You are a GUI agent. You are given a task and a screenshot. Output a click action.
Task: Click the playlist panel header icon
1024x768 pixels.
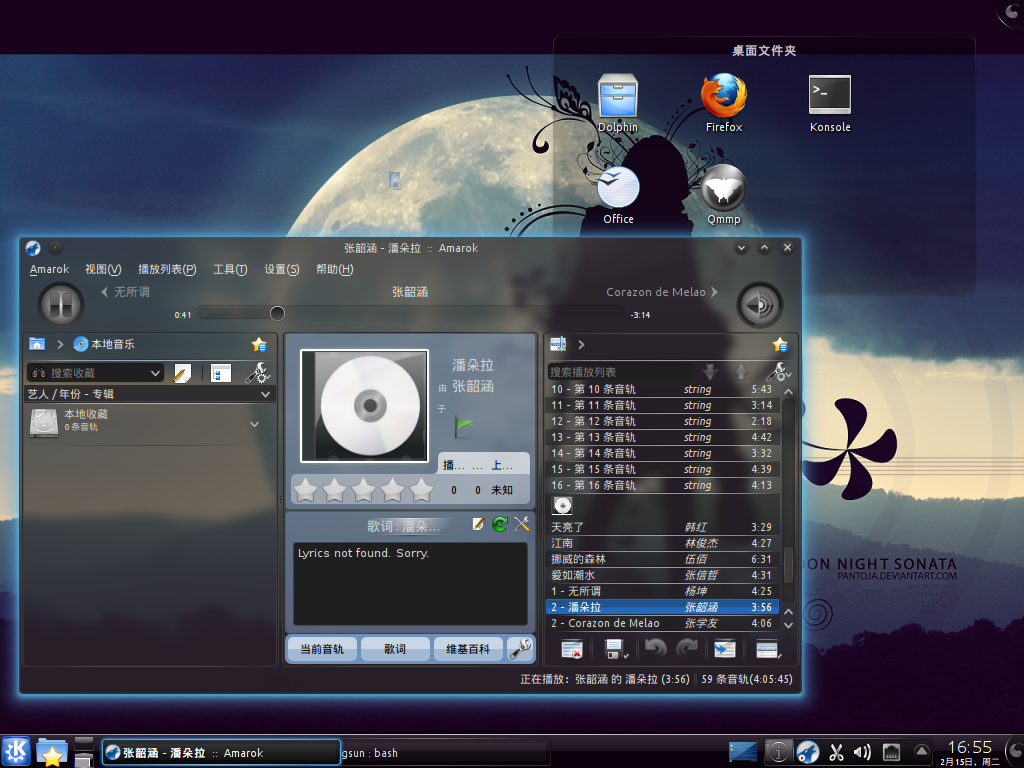(558, 344)
